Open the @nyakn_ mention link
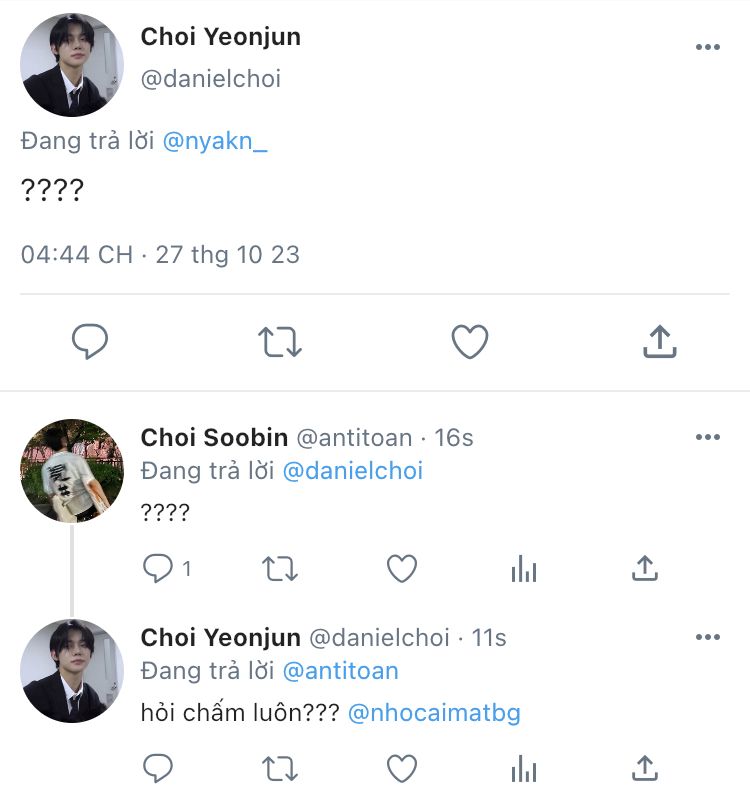Screen dimensions: 750x796 215,141
